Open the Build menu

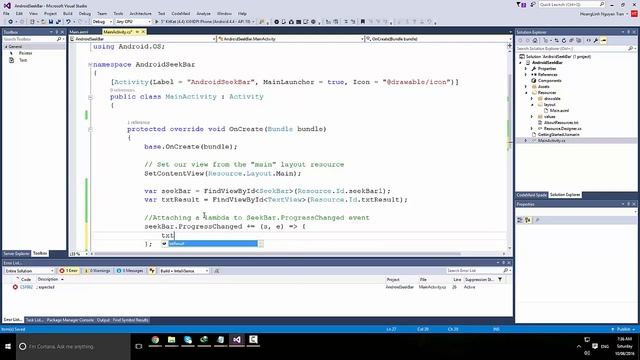(x=67, y=13)
